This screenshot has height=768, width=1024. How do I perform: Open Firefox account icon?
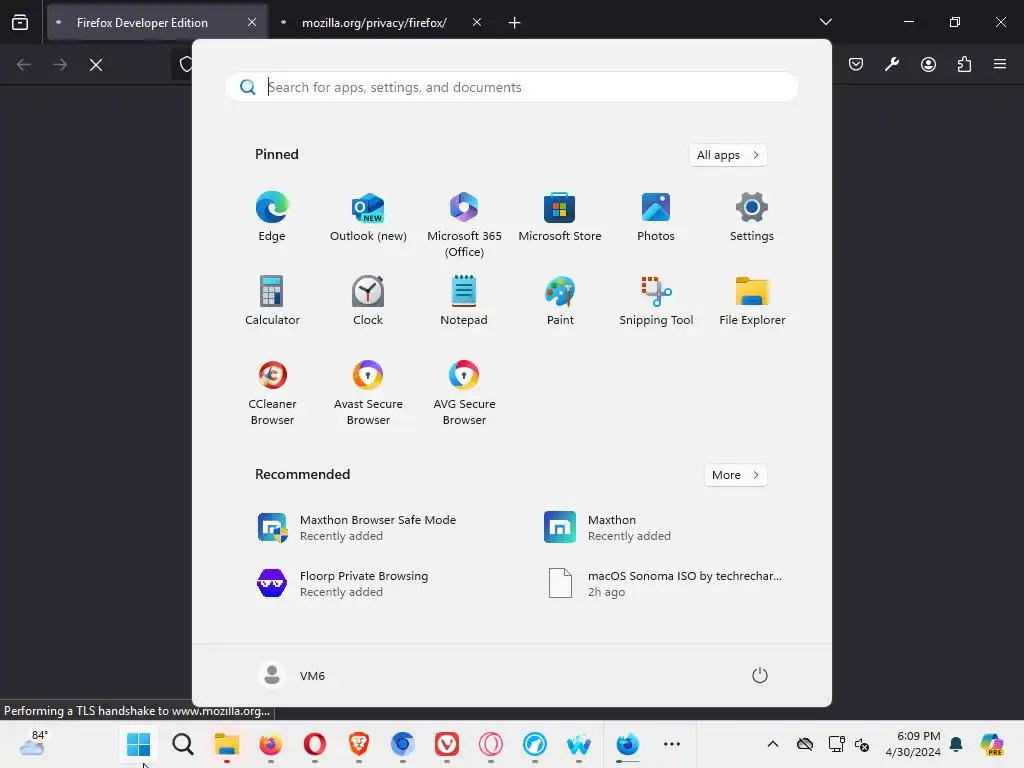tap(928, 64)
